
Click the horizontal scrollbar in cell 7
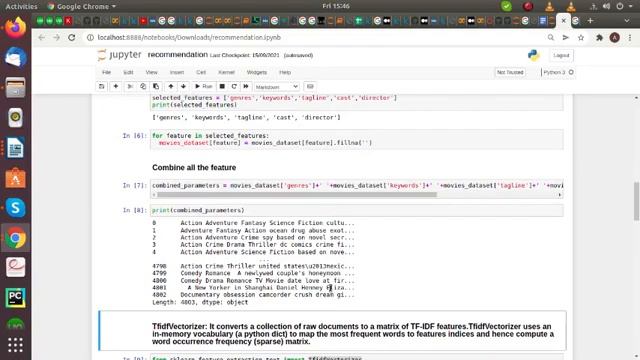click(x=297, y=195)
